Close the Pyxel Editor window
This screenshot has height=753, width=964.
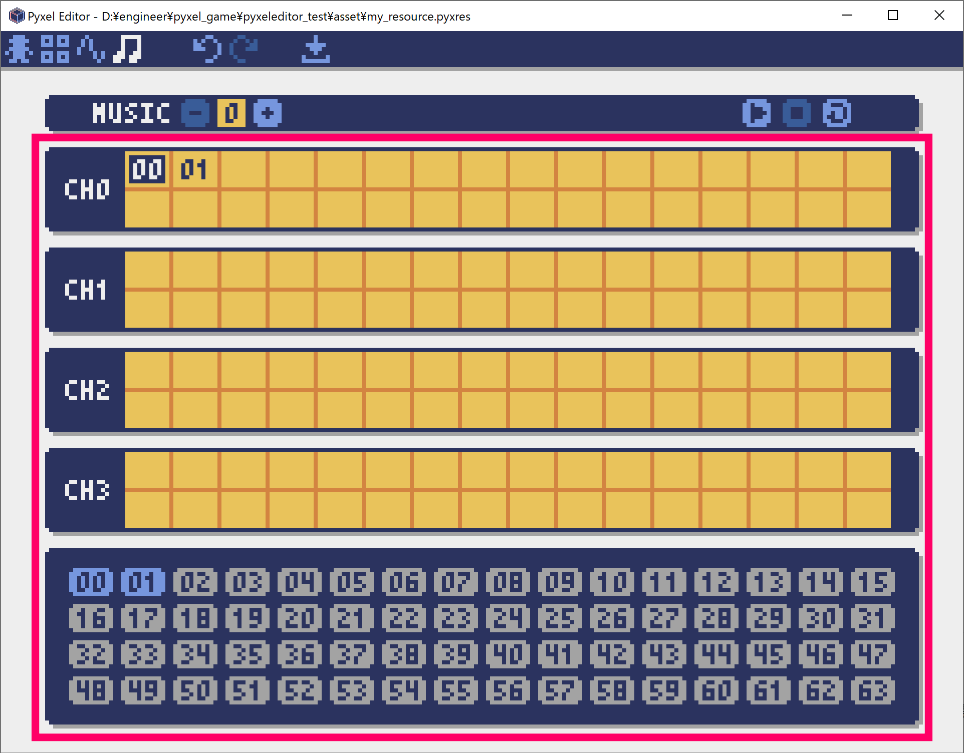tap(939, 15)
